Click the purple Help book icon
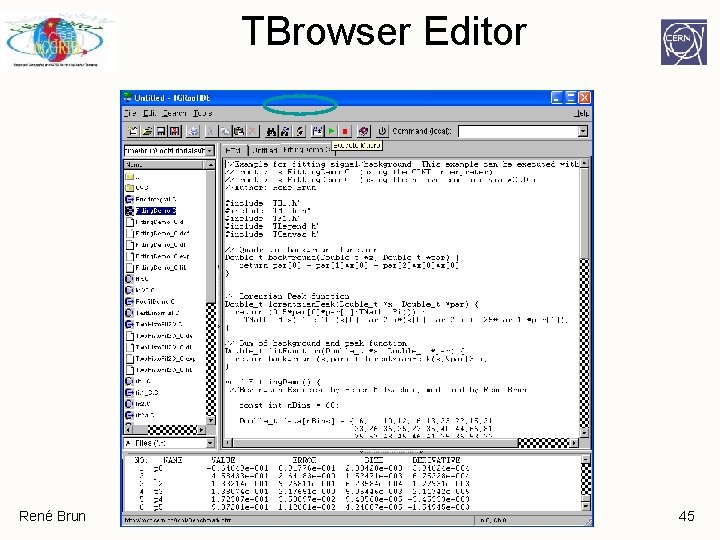Image resolution: width=720 pixels, height=540 pixels. pyautogui.click(x=364, y=131)
